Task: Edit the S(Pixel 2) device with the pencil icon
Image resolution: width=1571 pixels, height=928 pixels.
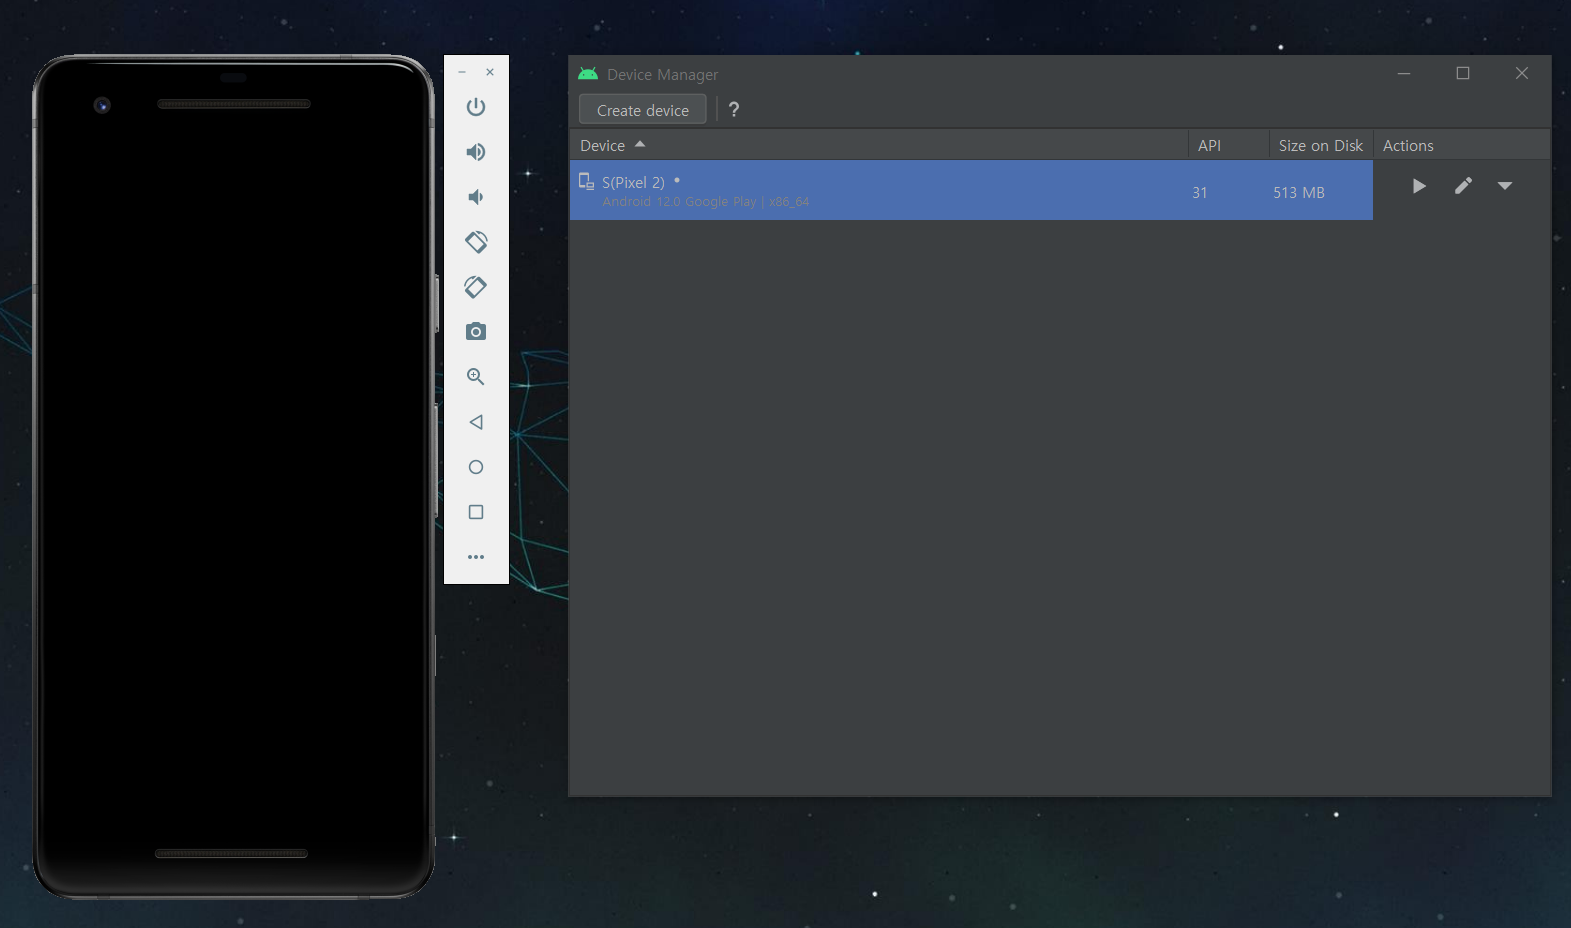Action: (1463, 186)
